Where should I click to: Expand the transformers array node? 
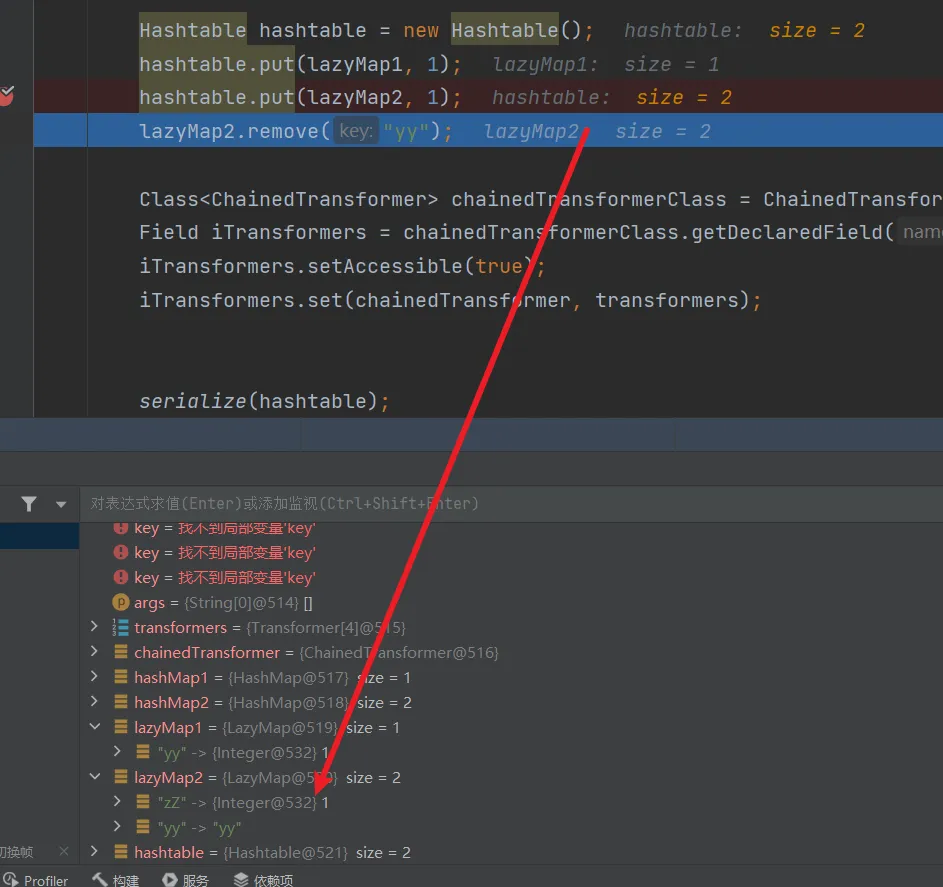coord(95,627)
